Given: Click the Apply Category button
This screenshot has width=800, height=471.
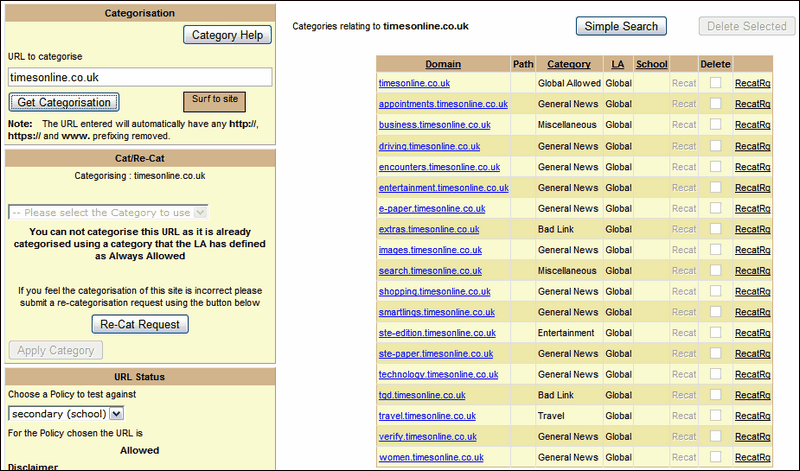Looking at the screenshot, I should pos(56,350).
